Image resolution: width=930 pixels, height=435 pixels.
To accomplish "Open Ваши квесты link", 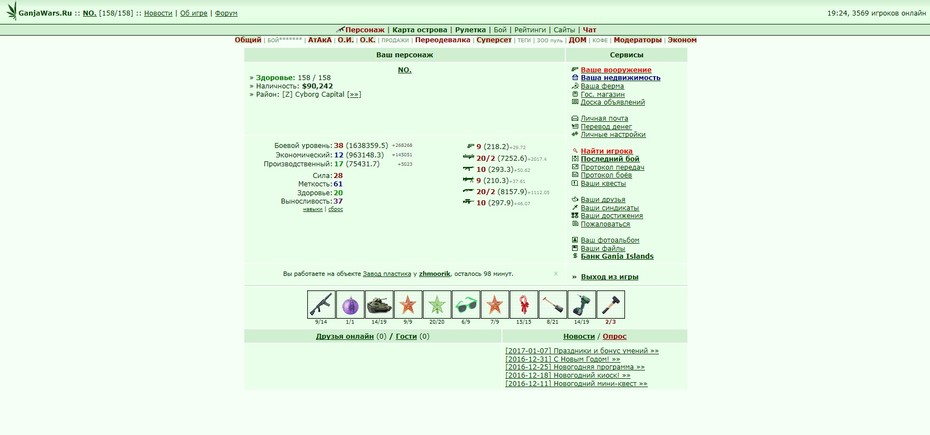I will (x=603, y=183).
